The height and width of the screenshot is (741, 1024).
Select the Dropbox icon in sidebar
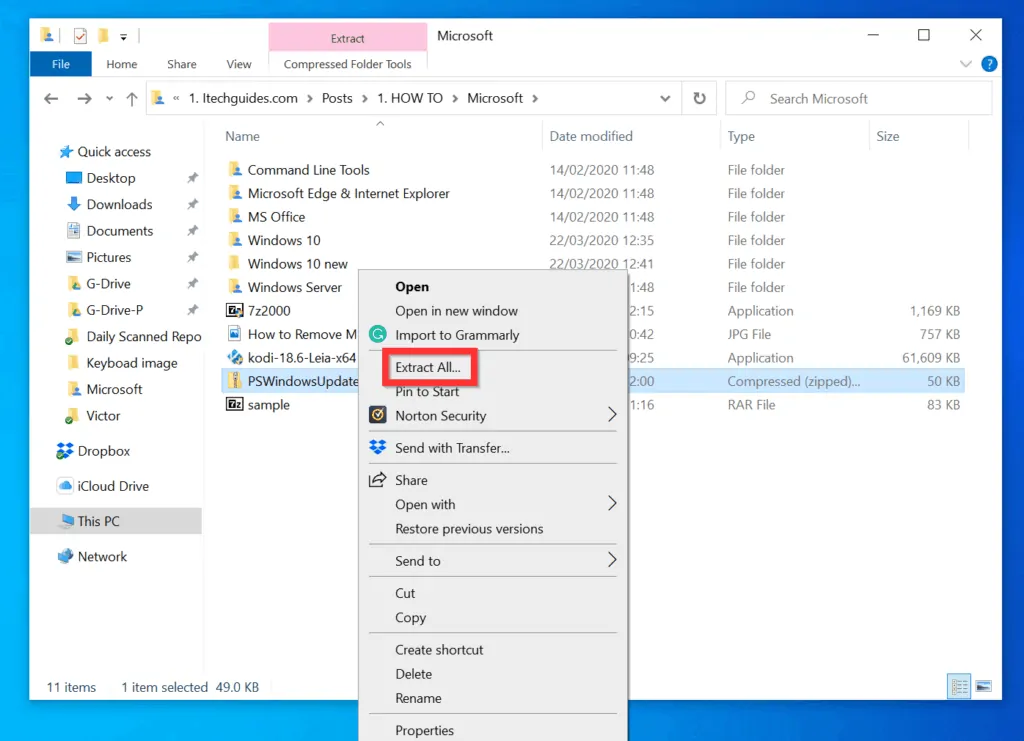pyautogui.click(x=66, y=451)
